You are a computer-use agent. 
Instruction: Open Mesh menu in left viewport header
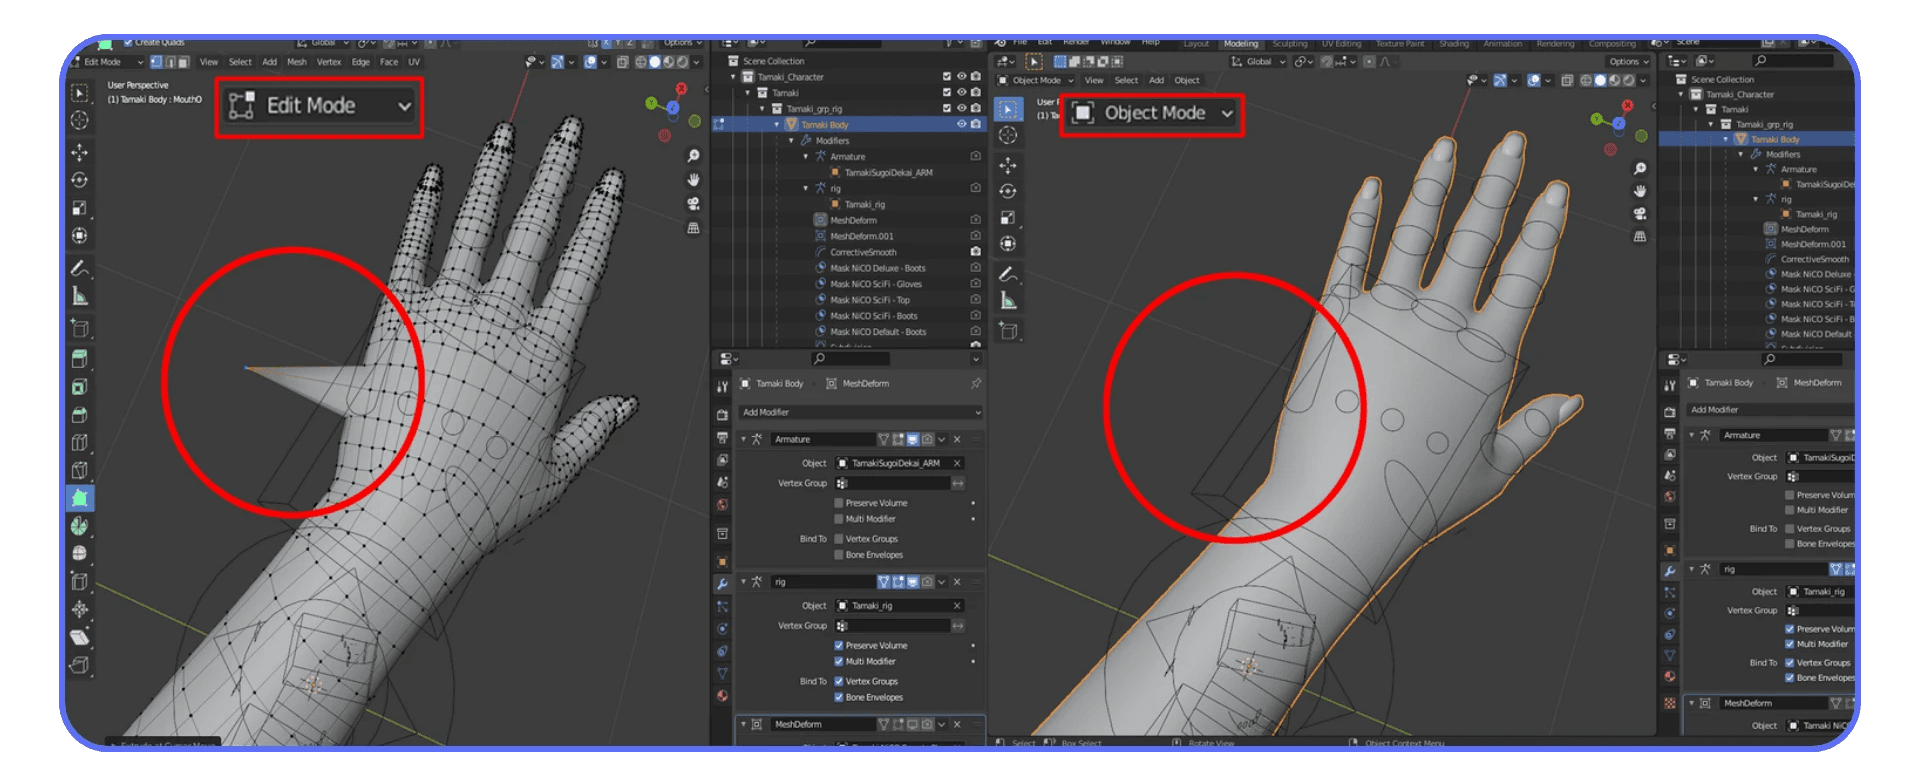coord(297,62)
